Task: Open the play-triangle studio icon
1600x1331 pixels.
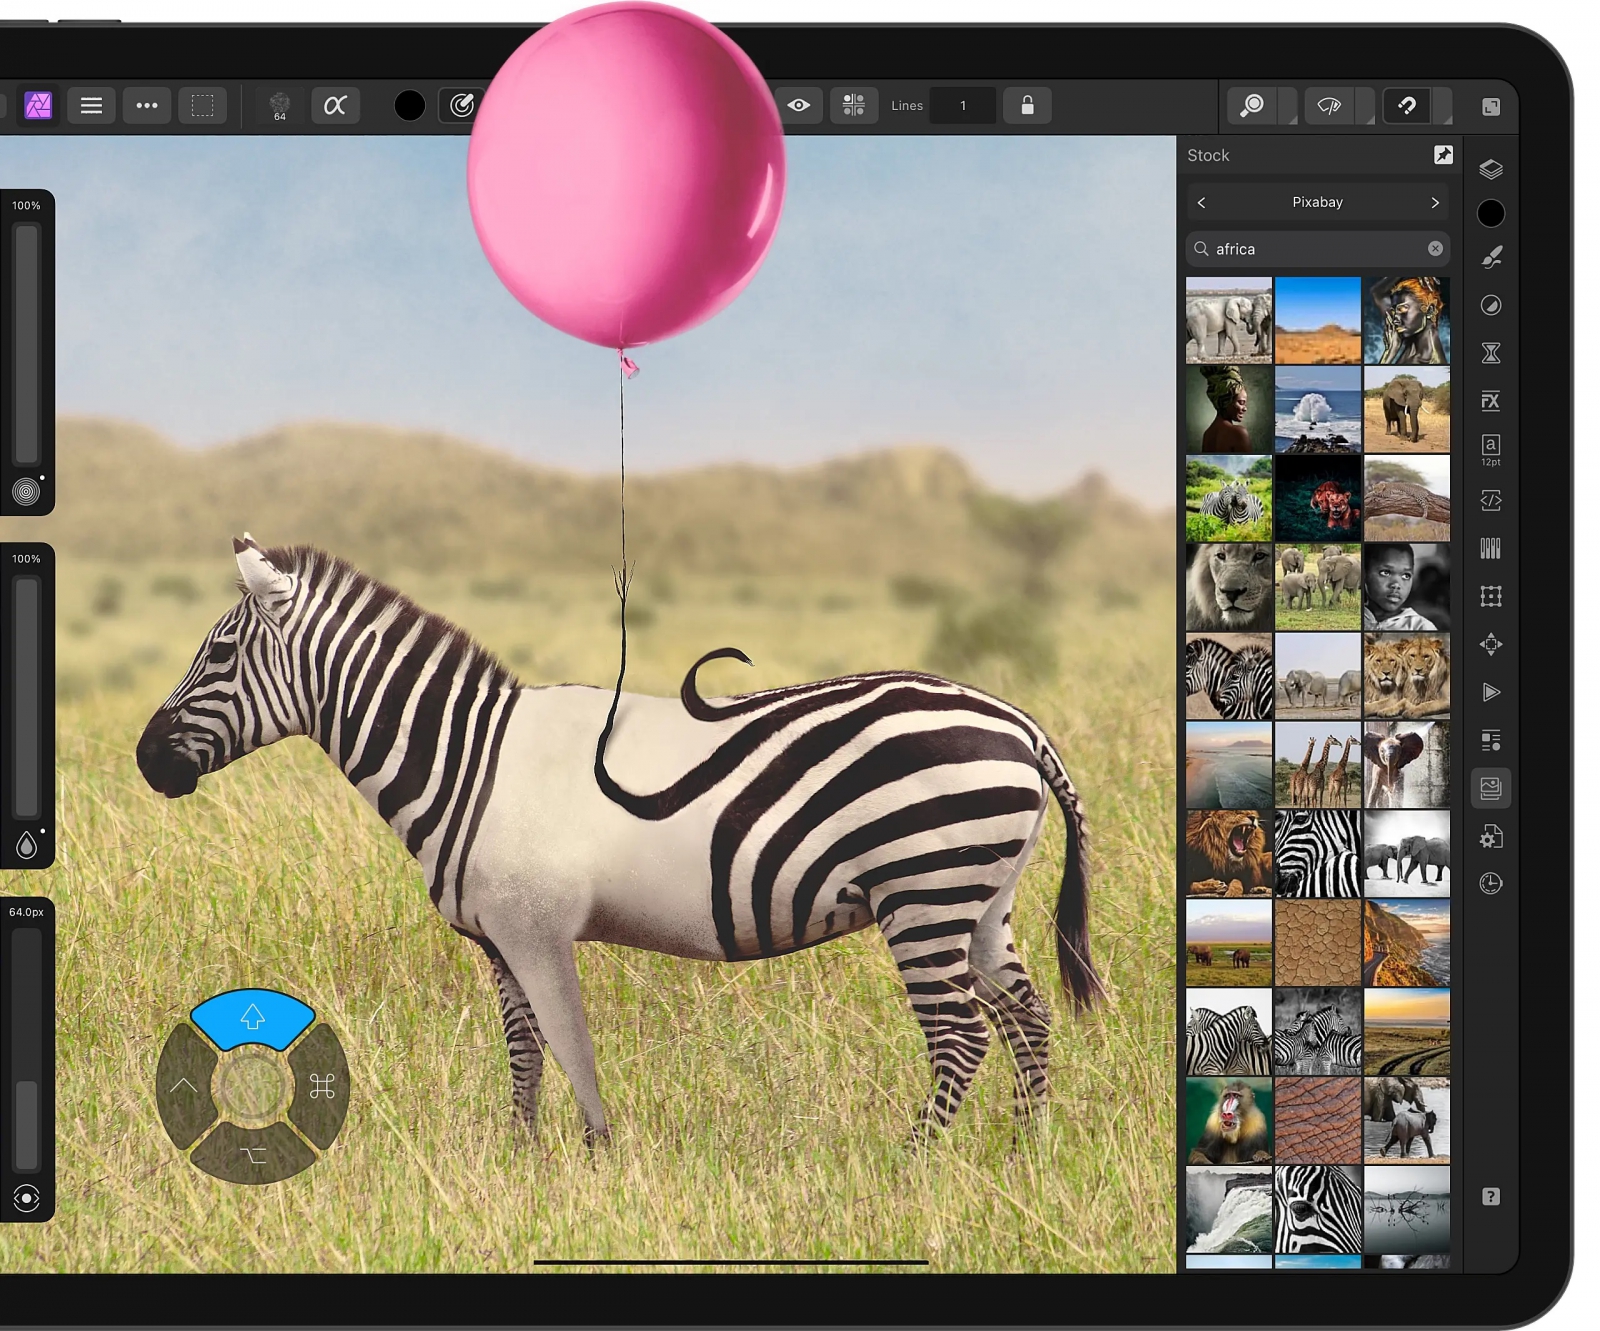Action: 1491,692
